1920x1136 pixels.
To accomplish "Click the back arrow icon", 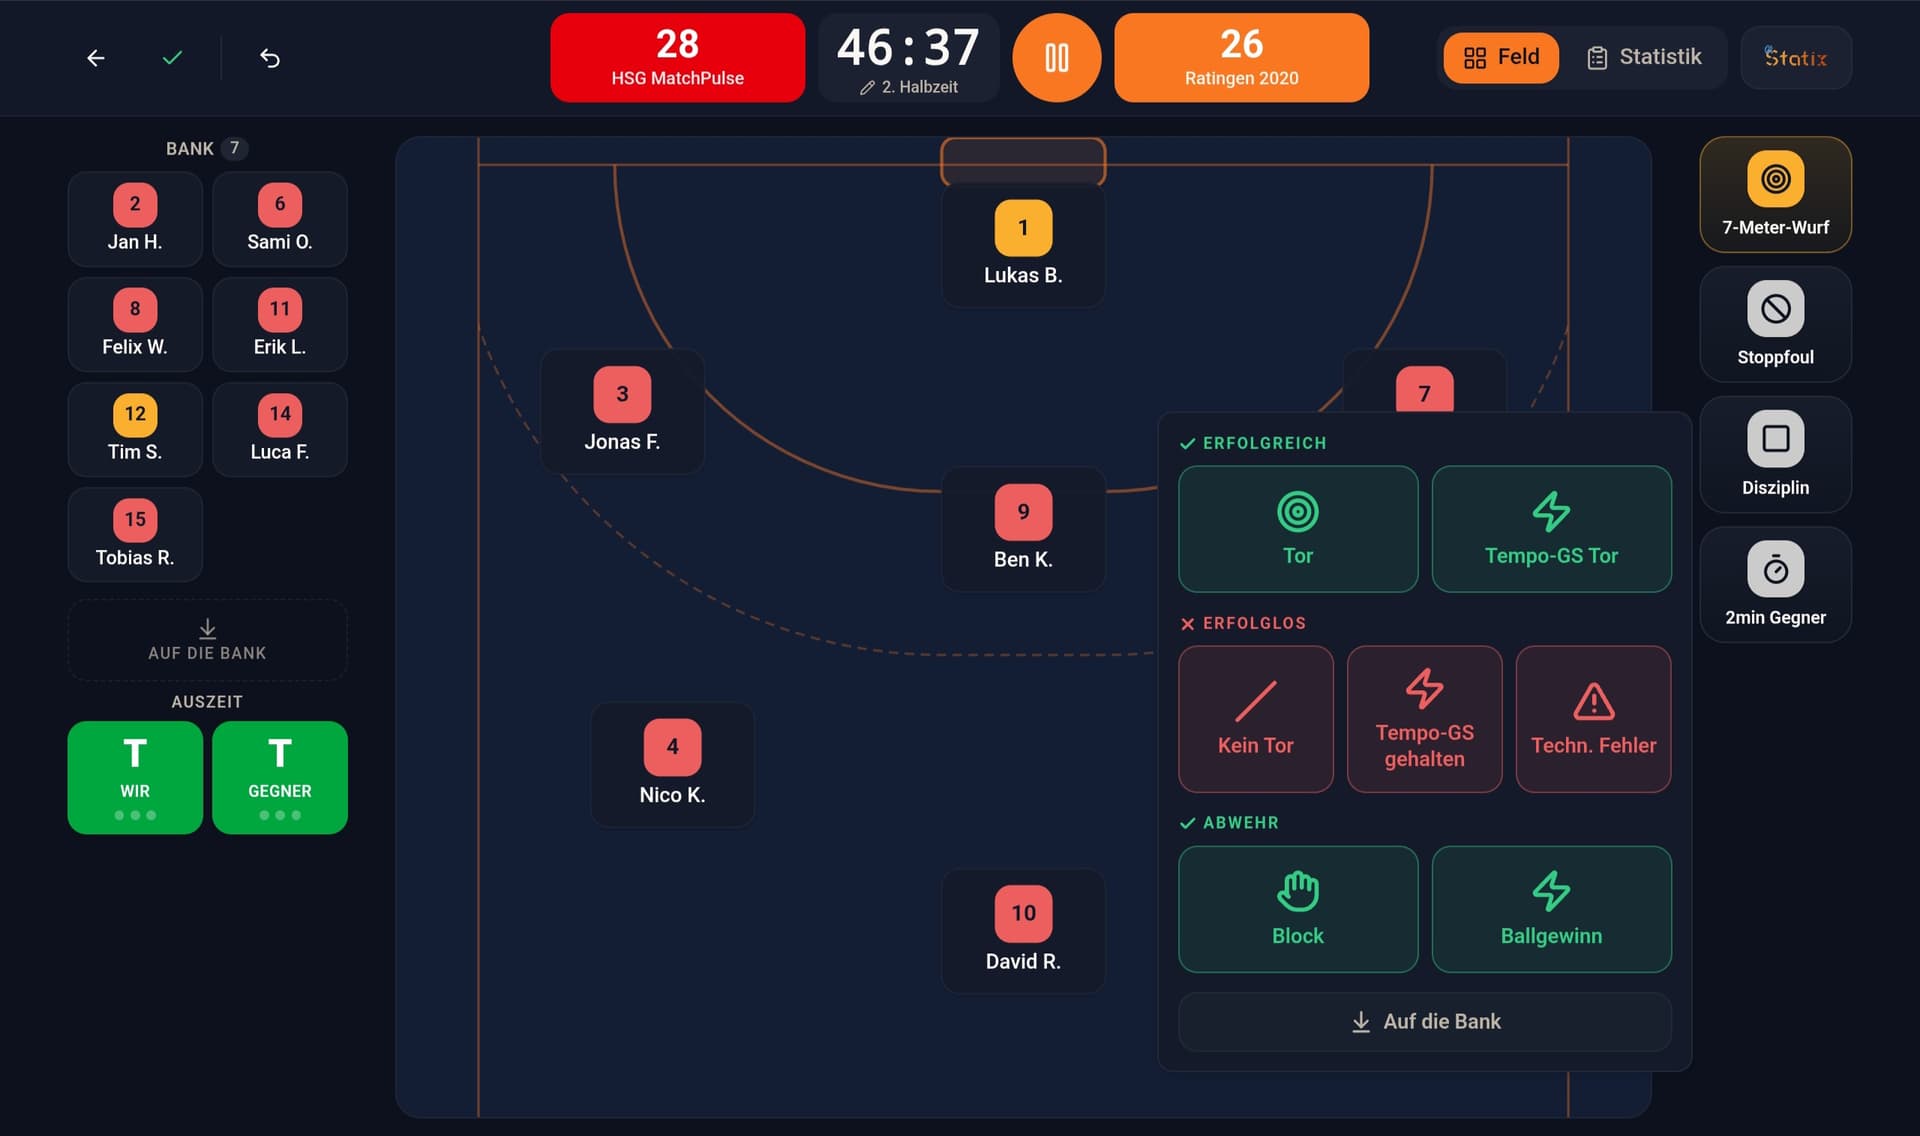I will coord(96,58).
